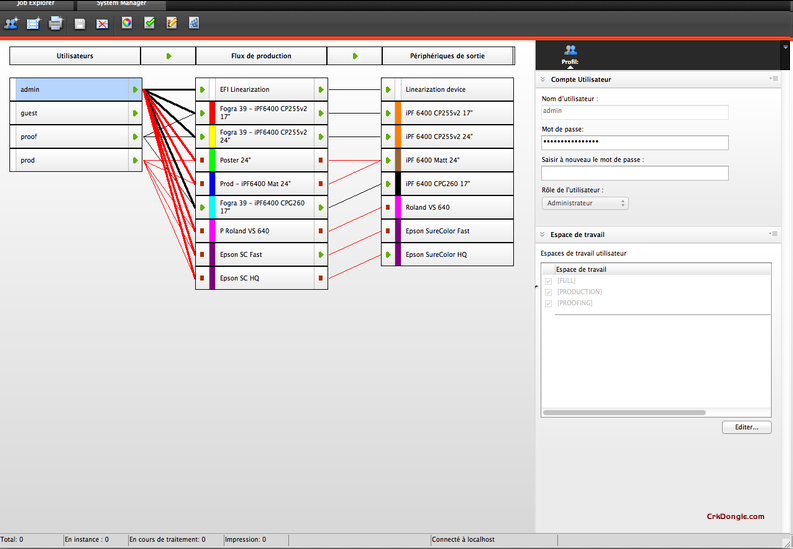Select the prod user row
The image size is (793, 549).
[76, 160]
